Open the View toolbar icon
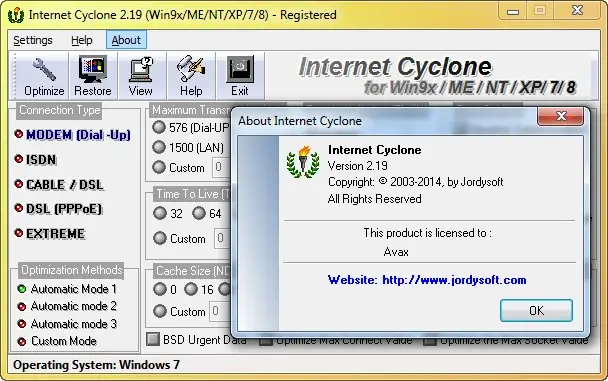Screen dimensions: 608x381 (141, 76)
